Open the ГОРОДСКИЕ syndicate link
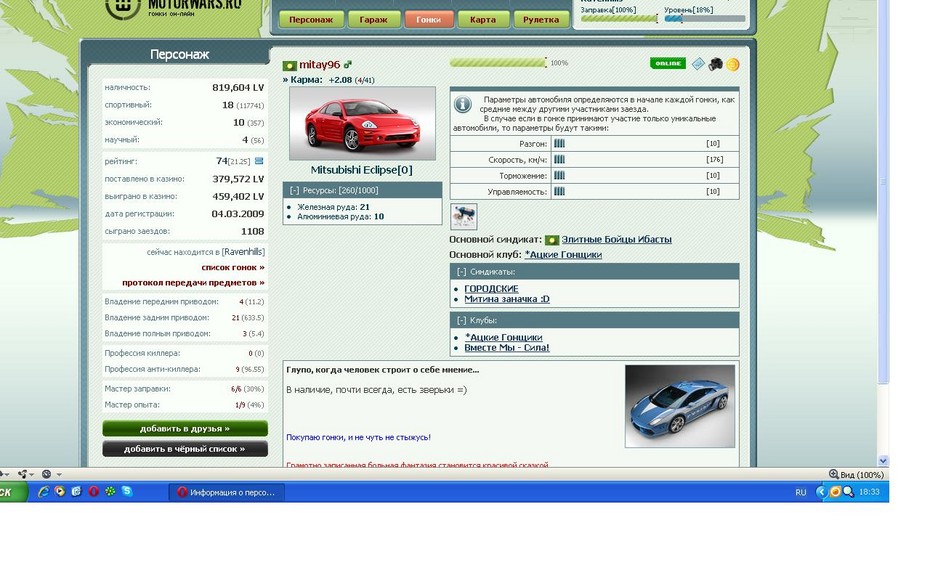Screen dimensions: 930x581 [491, 289]
